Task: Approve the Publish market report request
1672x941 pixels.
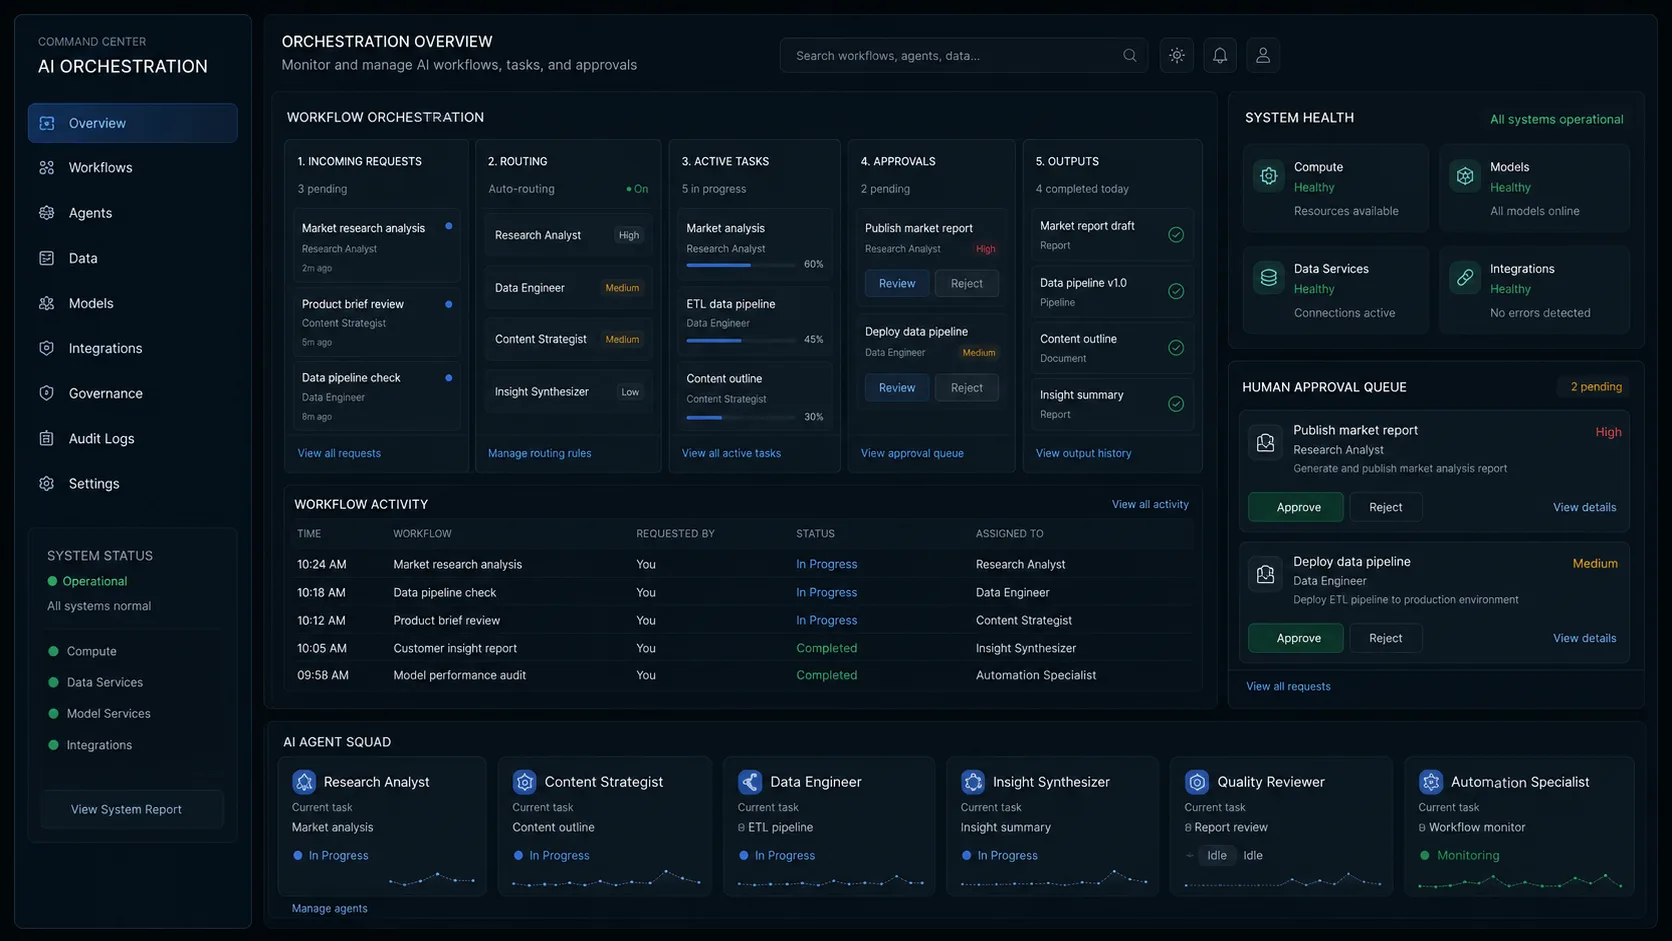Action: tap(1296, 507)
